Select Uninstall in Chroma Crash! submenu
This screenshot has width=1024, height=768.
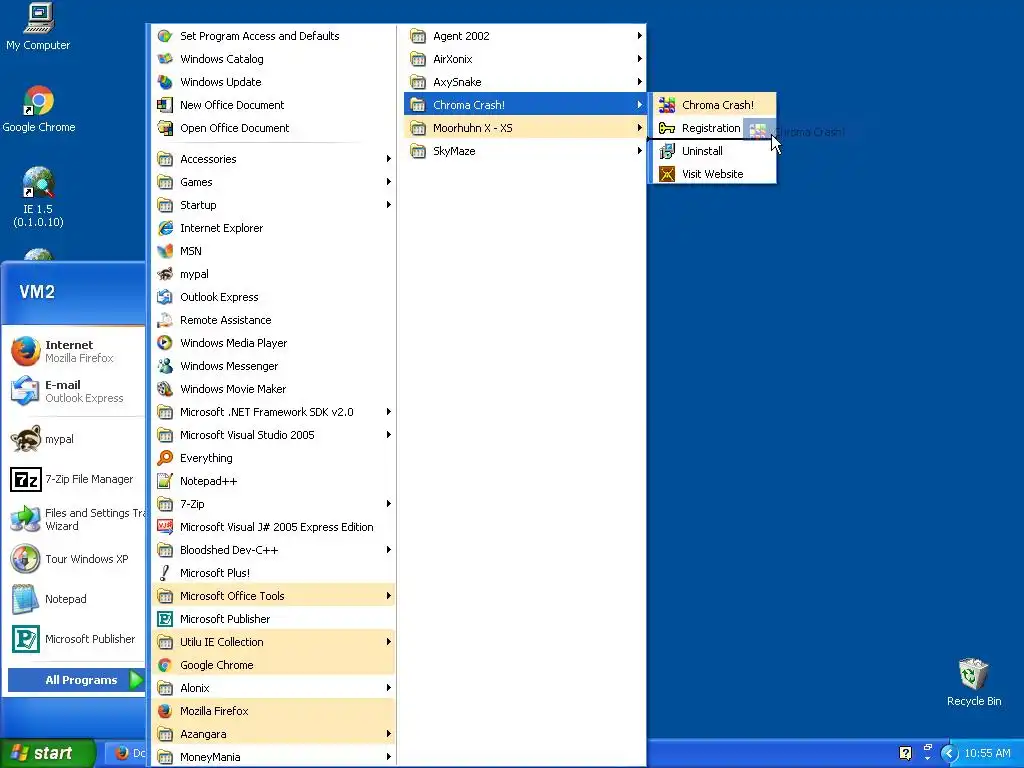point(712,151)
